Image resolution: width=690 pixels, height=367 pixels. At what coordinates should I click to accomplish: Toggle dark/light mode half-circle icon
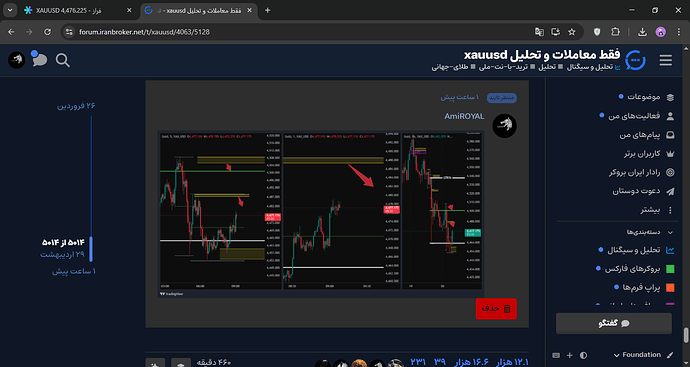point(584,355)
